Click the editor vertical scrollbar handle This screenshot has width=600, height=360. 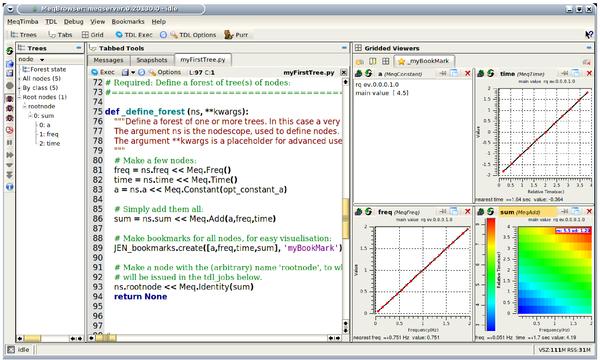pos(346,218)
